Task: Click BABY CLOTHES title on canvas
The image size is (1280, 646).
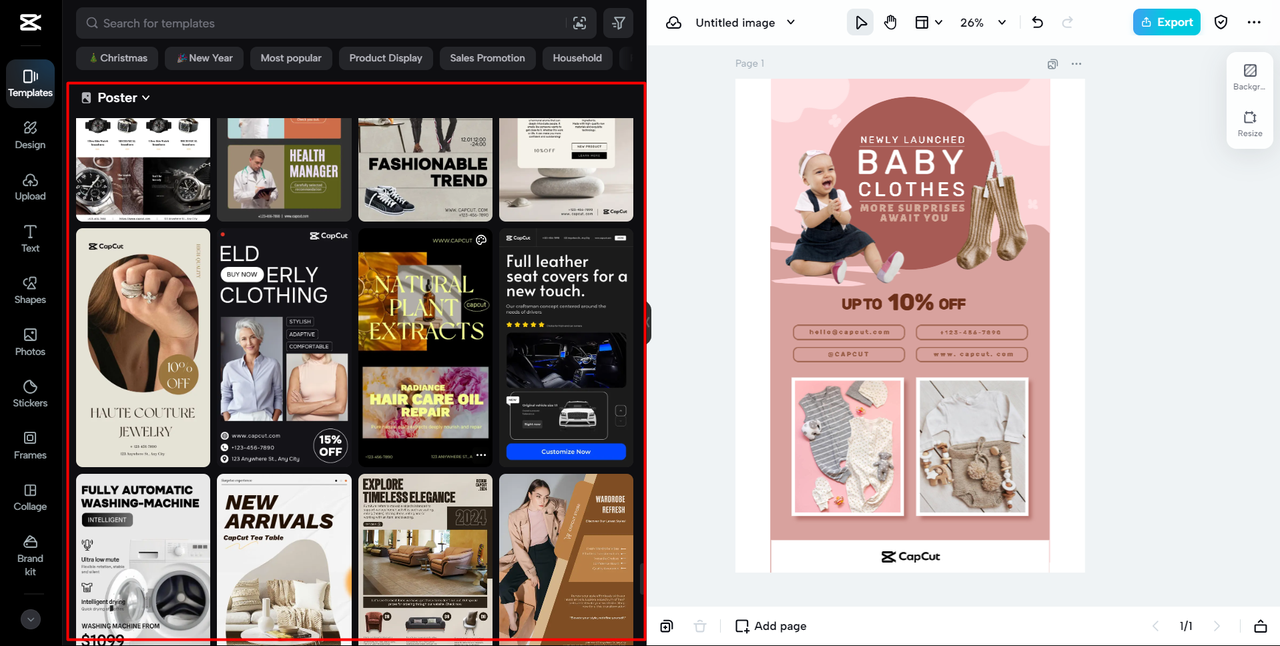Action: pos(911,174)
